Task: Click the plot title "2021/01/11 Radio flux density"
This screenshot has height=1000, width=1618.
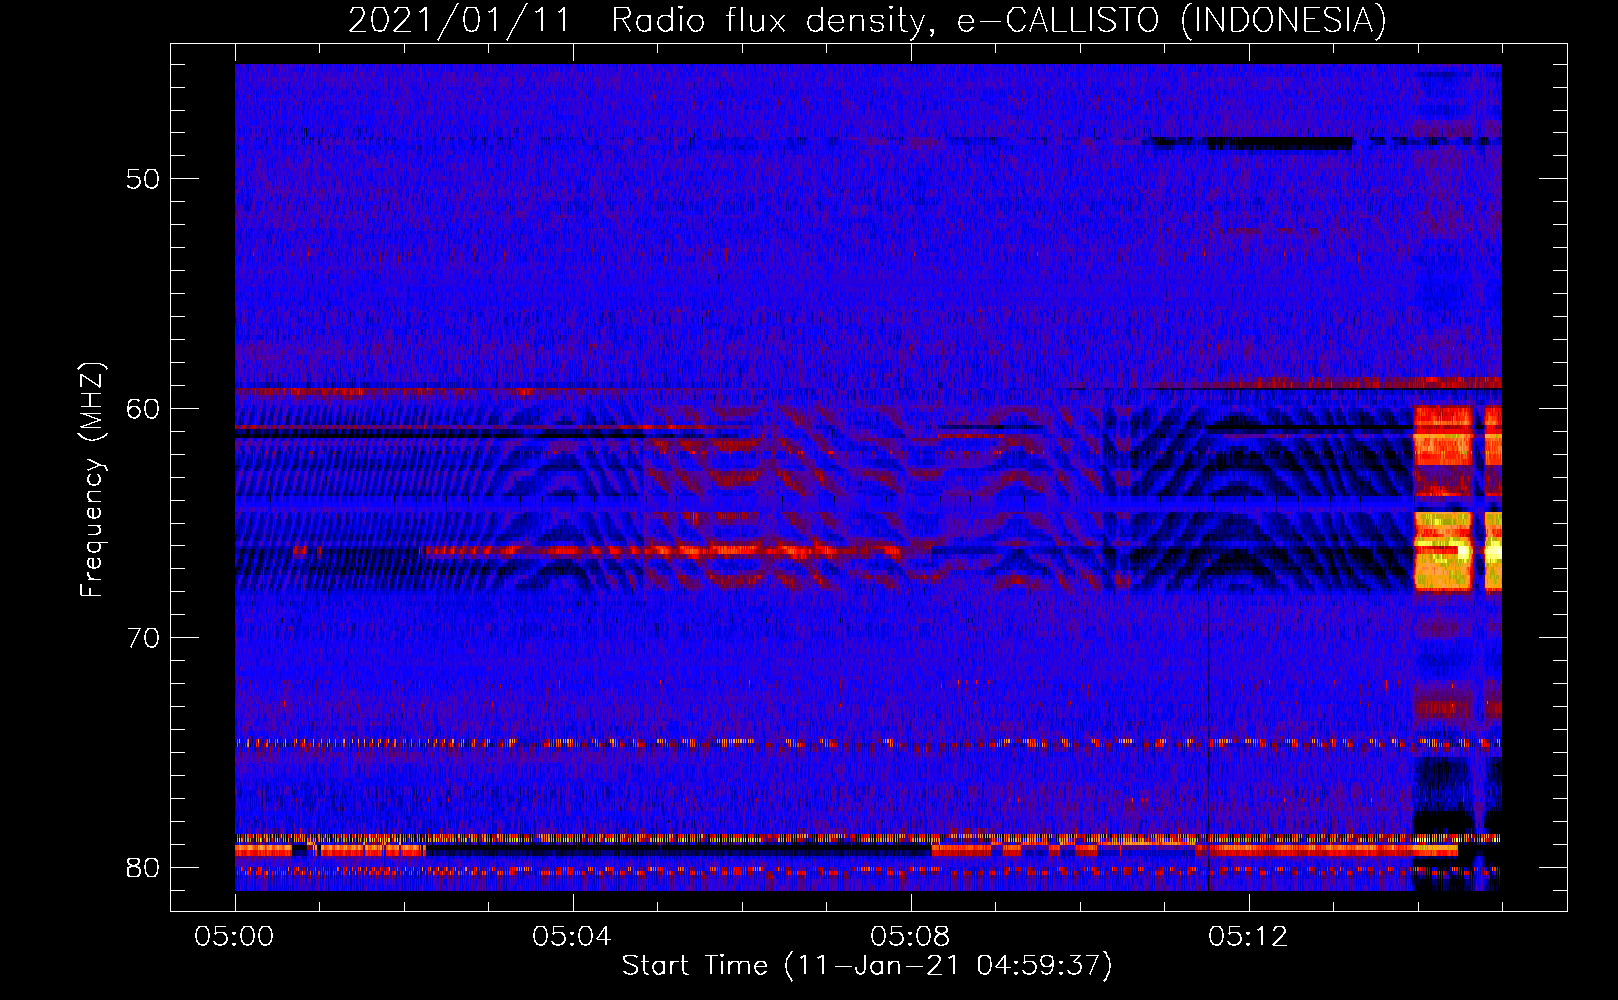Action: [634, 20]
